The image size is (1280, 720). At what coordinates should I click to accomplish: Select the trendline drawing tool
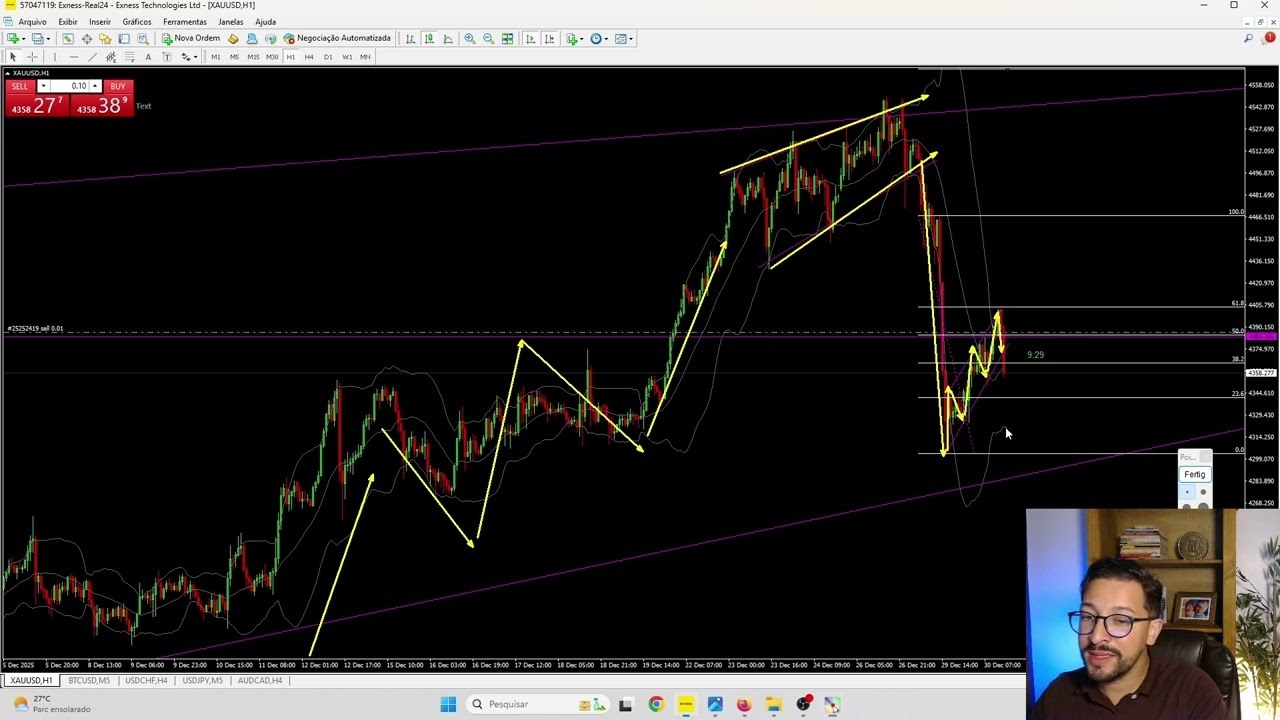click(92, 57)
